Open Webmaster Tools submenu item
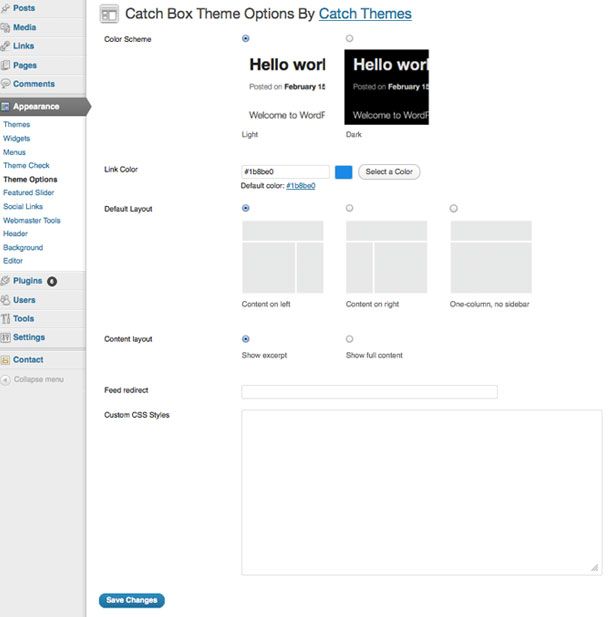Image resolution: width=608 pixels, height=617 pixels. tap(32, 220)
